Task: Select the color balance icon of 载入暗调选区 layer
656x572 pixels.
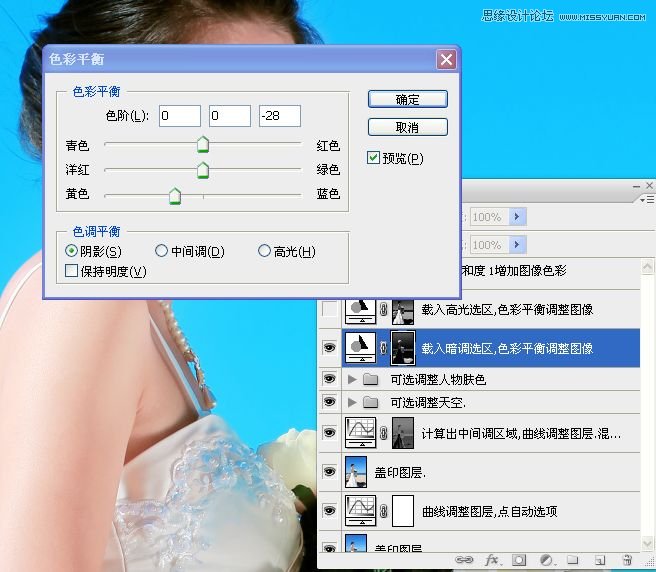Action: click(360, 348)
